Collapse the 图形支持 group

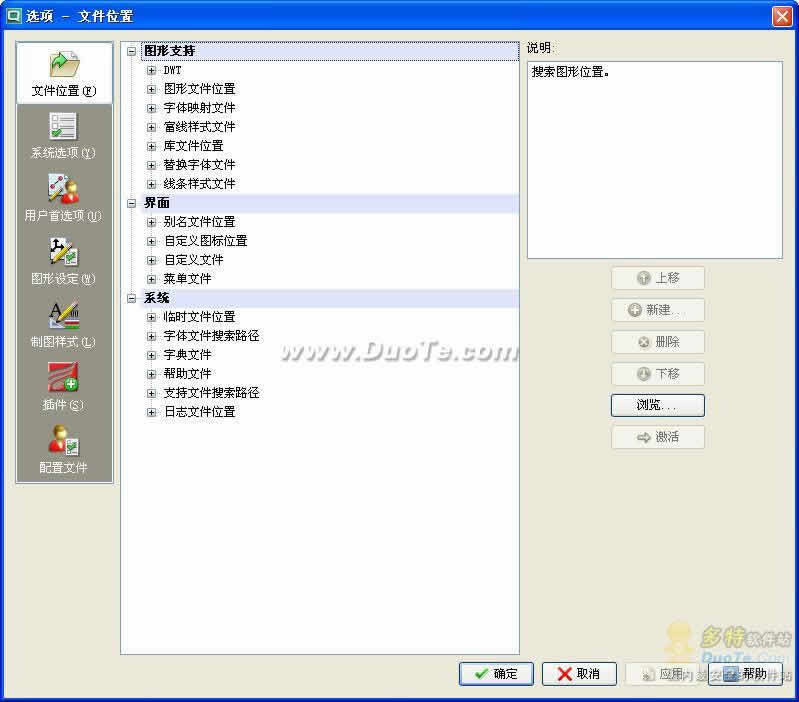pos(131,51)
